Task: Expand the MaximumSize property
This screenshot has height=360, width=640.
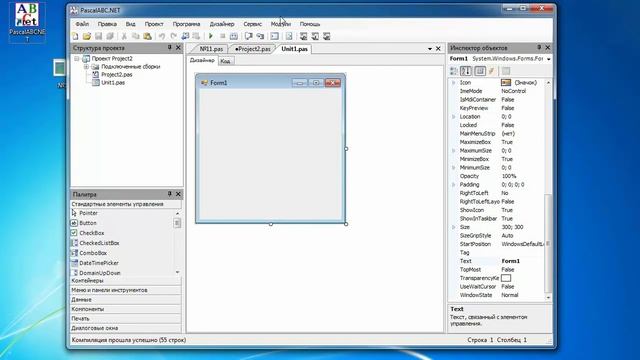Action: point(453,151)
